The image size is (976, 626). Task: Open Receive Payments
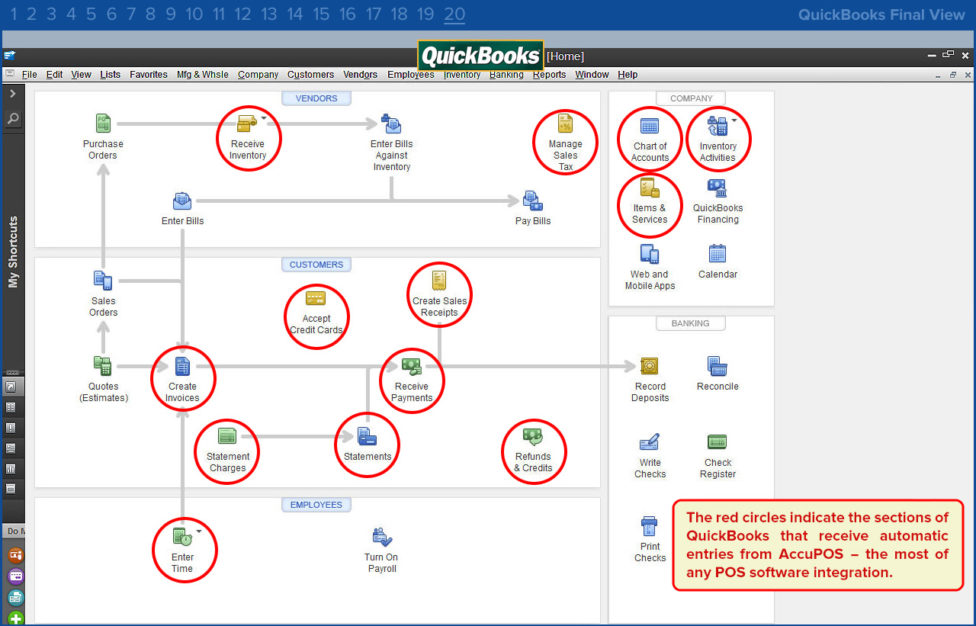coord(411,366)
